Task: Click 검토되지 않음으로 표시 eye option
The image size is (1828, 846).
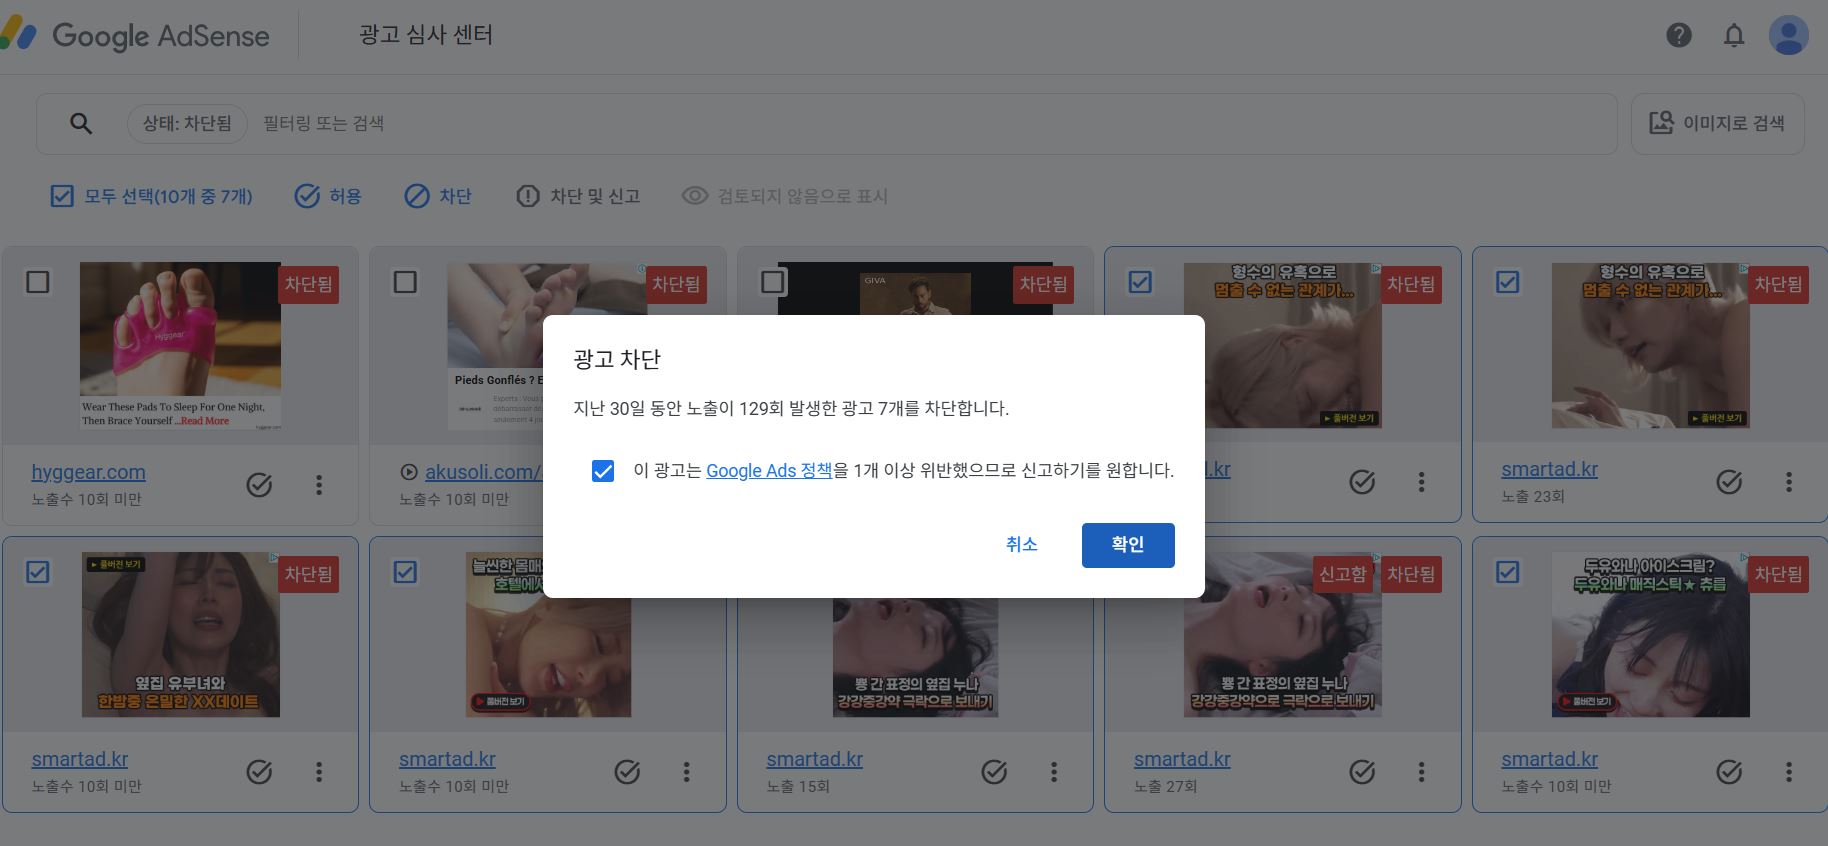Action: point(784,196)
